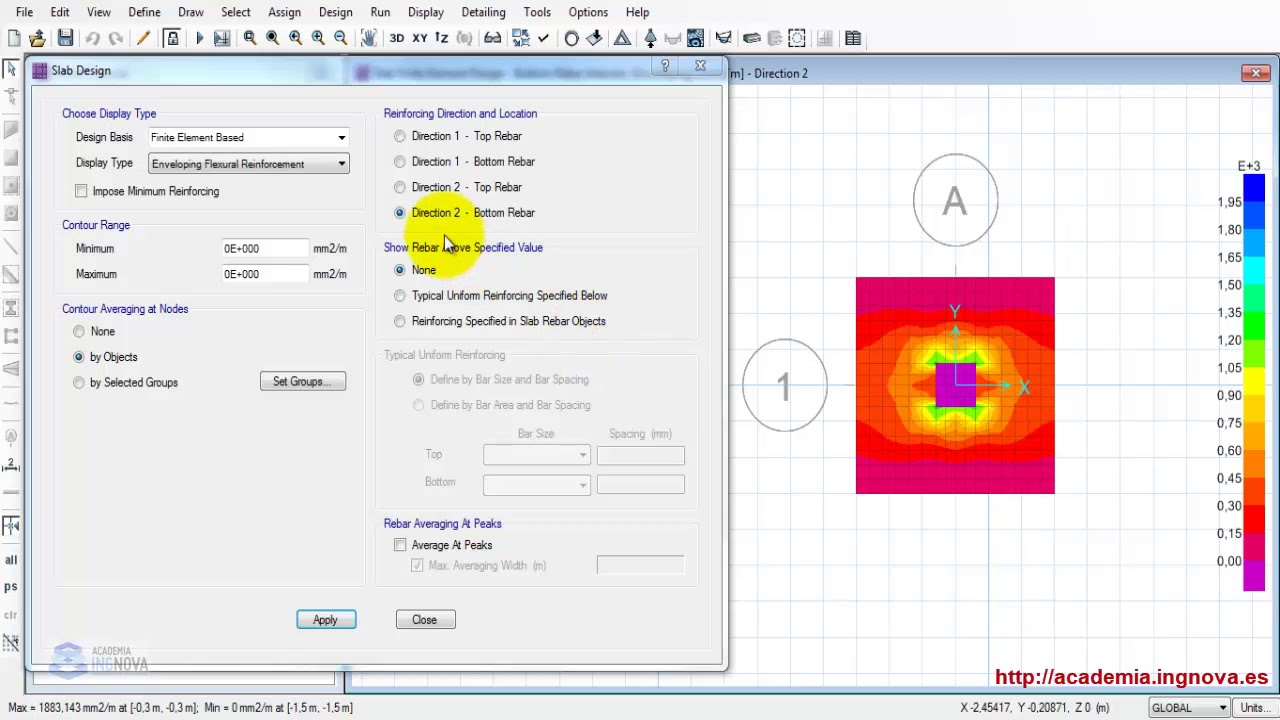Image resolution: width=1280 pixels, height=720 pixels.
Task: Switch to the 3D view icon
Action: point(397,38)
